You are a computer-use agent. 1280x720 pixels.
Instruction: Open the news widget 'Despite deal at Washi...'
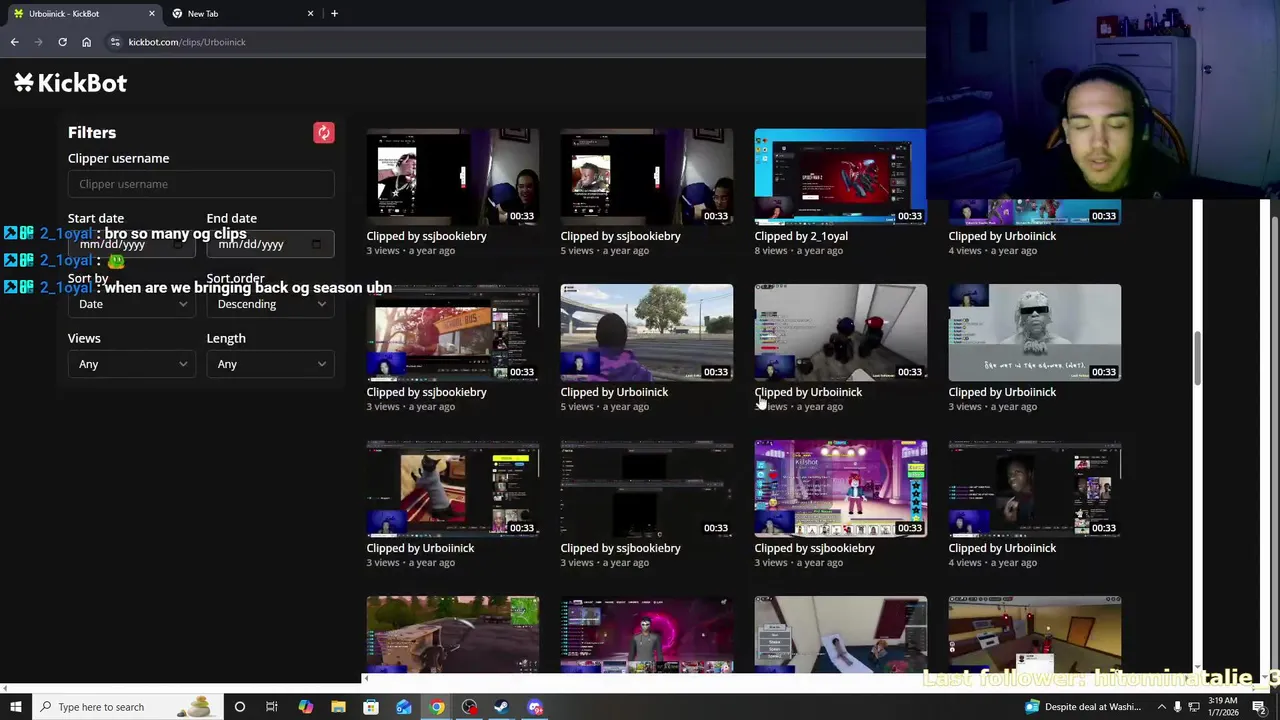[1083, 707]
